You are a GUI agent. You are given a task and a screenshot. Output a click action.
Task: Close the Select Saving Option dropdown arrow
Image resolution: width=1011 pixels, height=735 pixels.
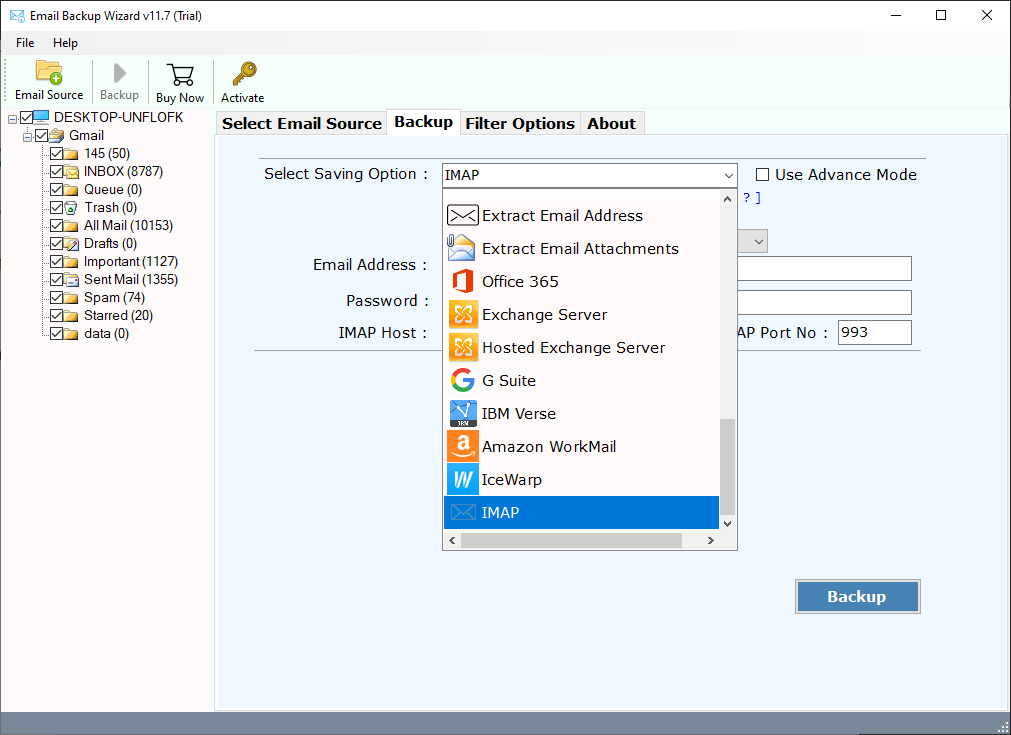728,175
